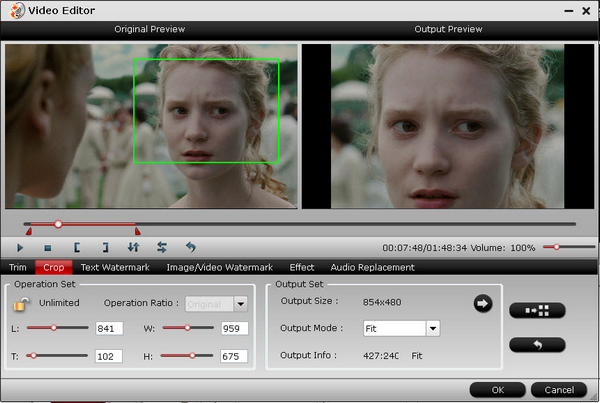Click the H crop slider handle
This screenshot has width=600, height=403.
click(x=192, y=356)
